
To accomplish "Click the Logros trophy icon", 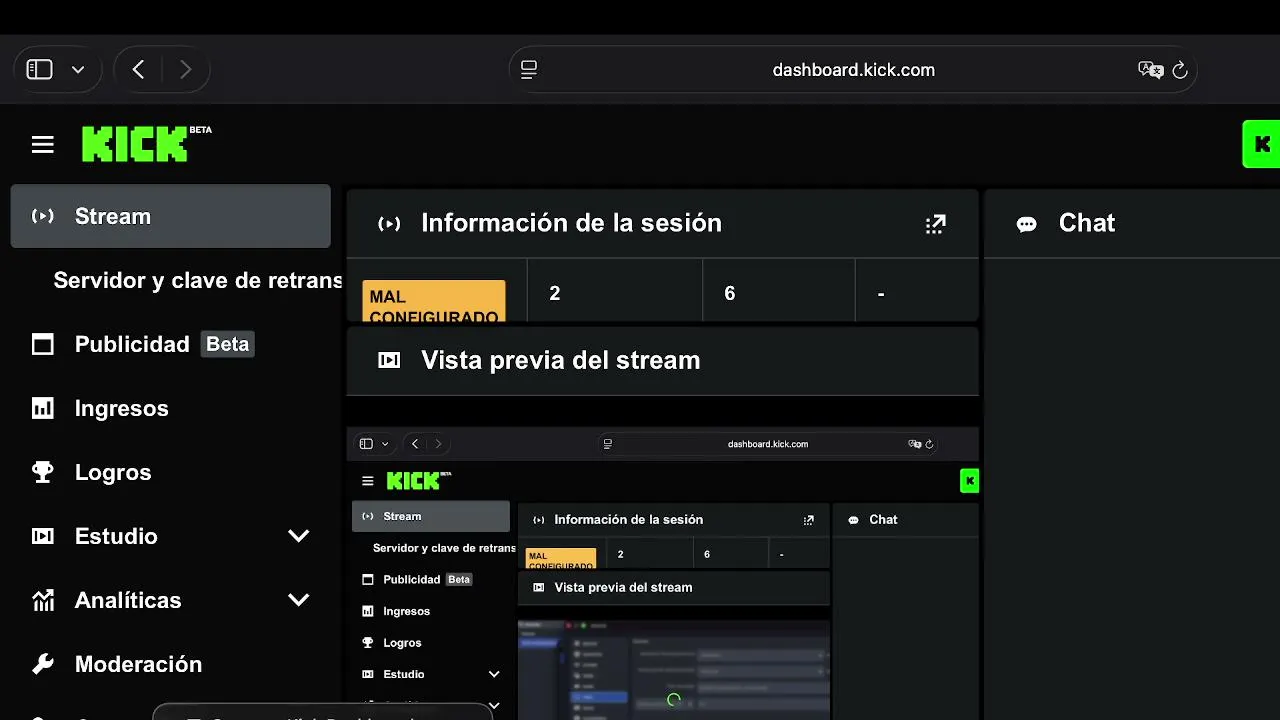I will 43,472.
